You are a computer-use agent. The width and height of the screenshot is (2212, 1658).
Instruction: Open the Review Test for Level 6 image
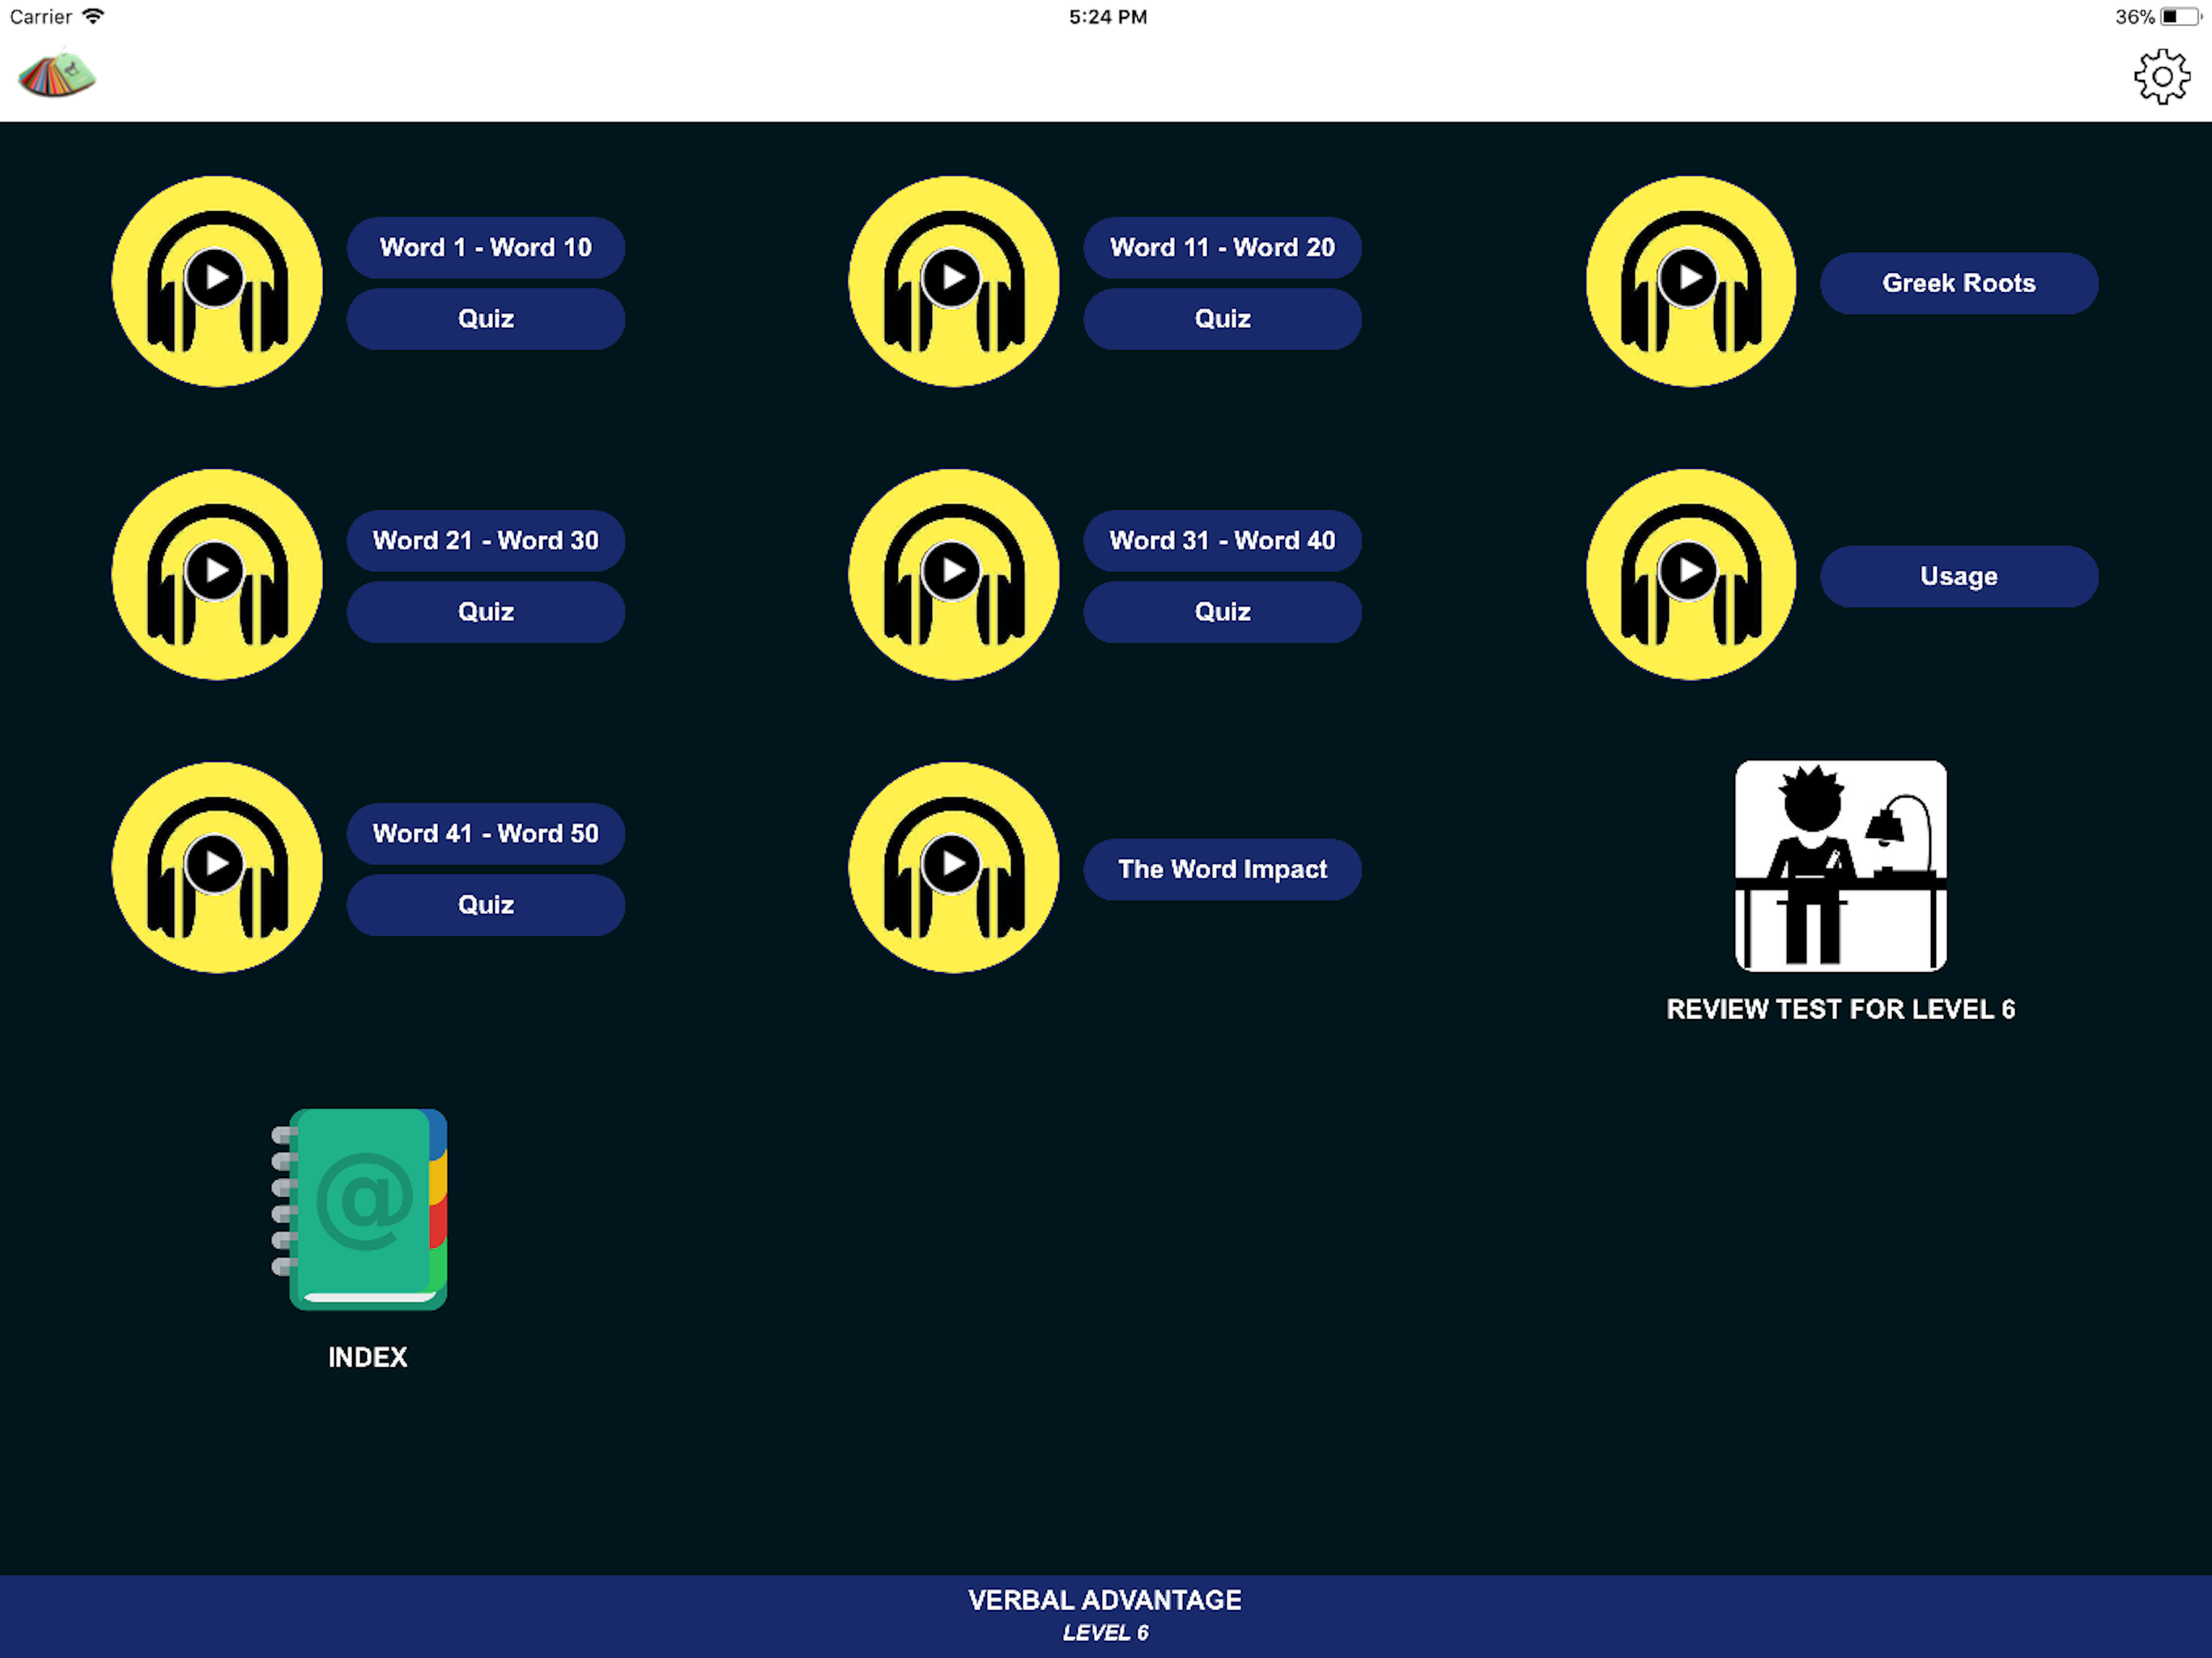coord(1840,866)
